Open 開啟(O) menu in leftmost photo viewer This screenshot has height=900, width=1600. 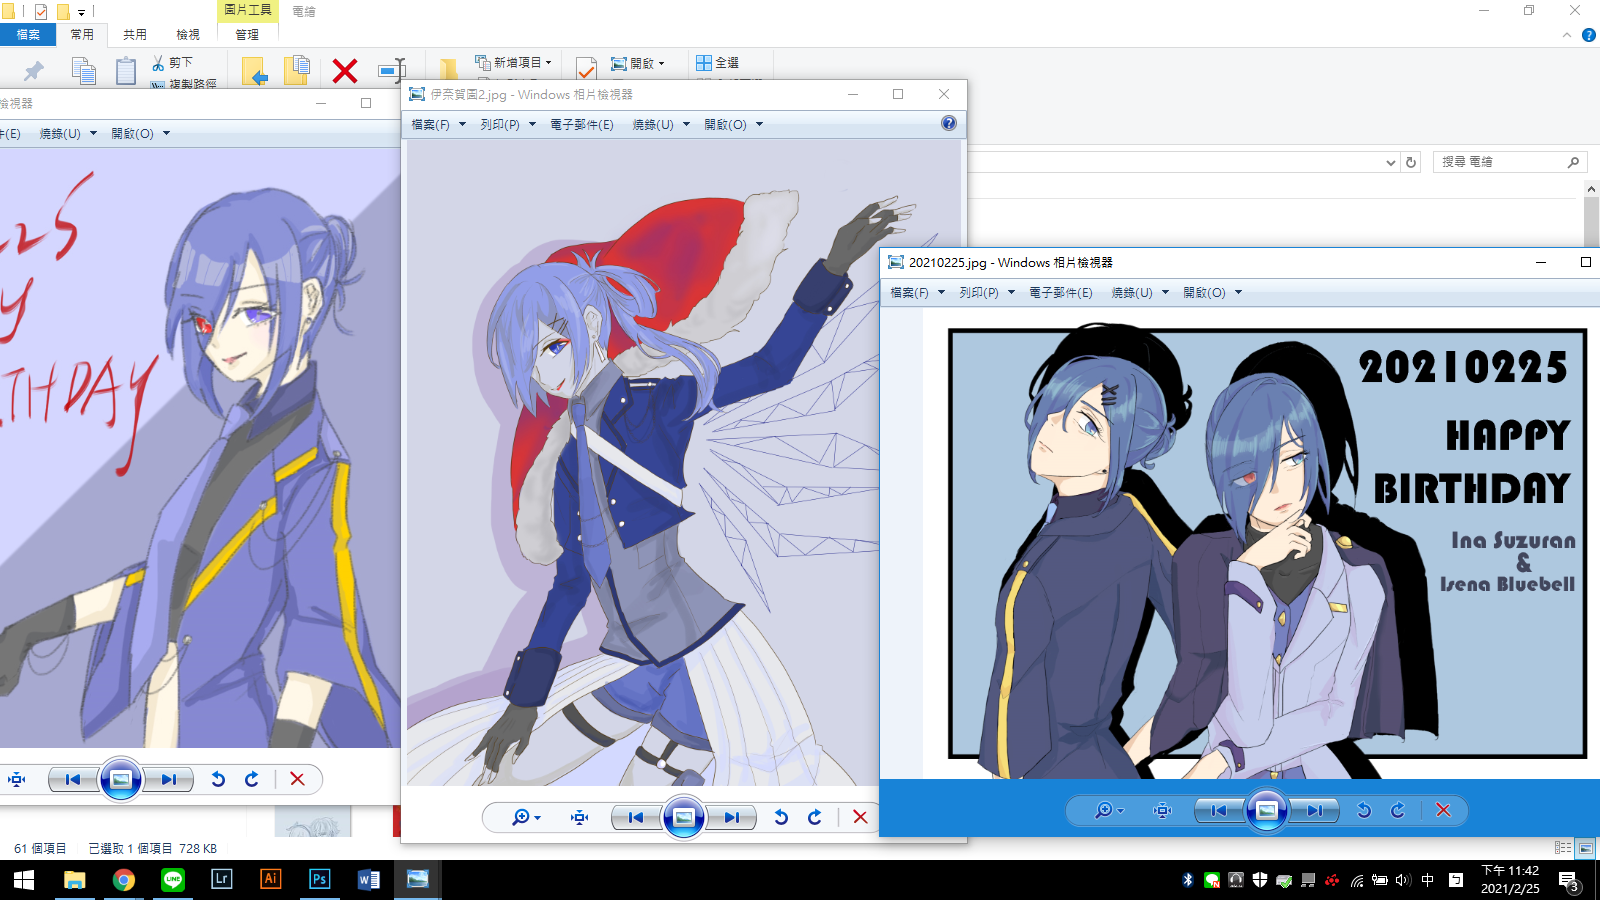(x=140, y=133)
